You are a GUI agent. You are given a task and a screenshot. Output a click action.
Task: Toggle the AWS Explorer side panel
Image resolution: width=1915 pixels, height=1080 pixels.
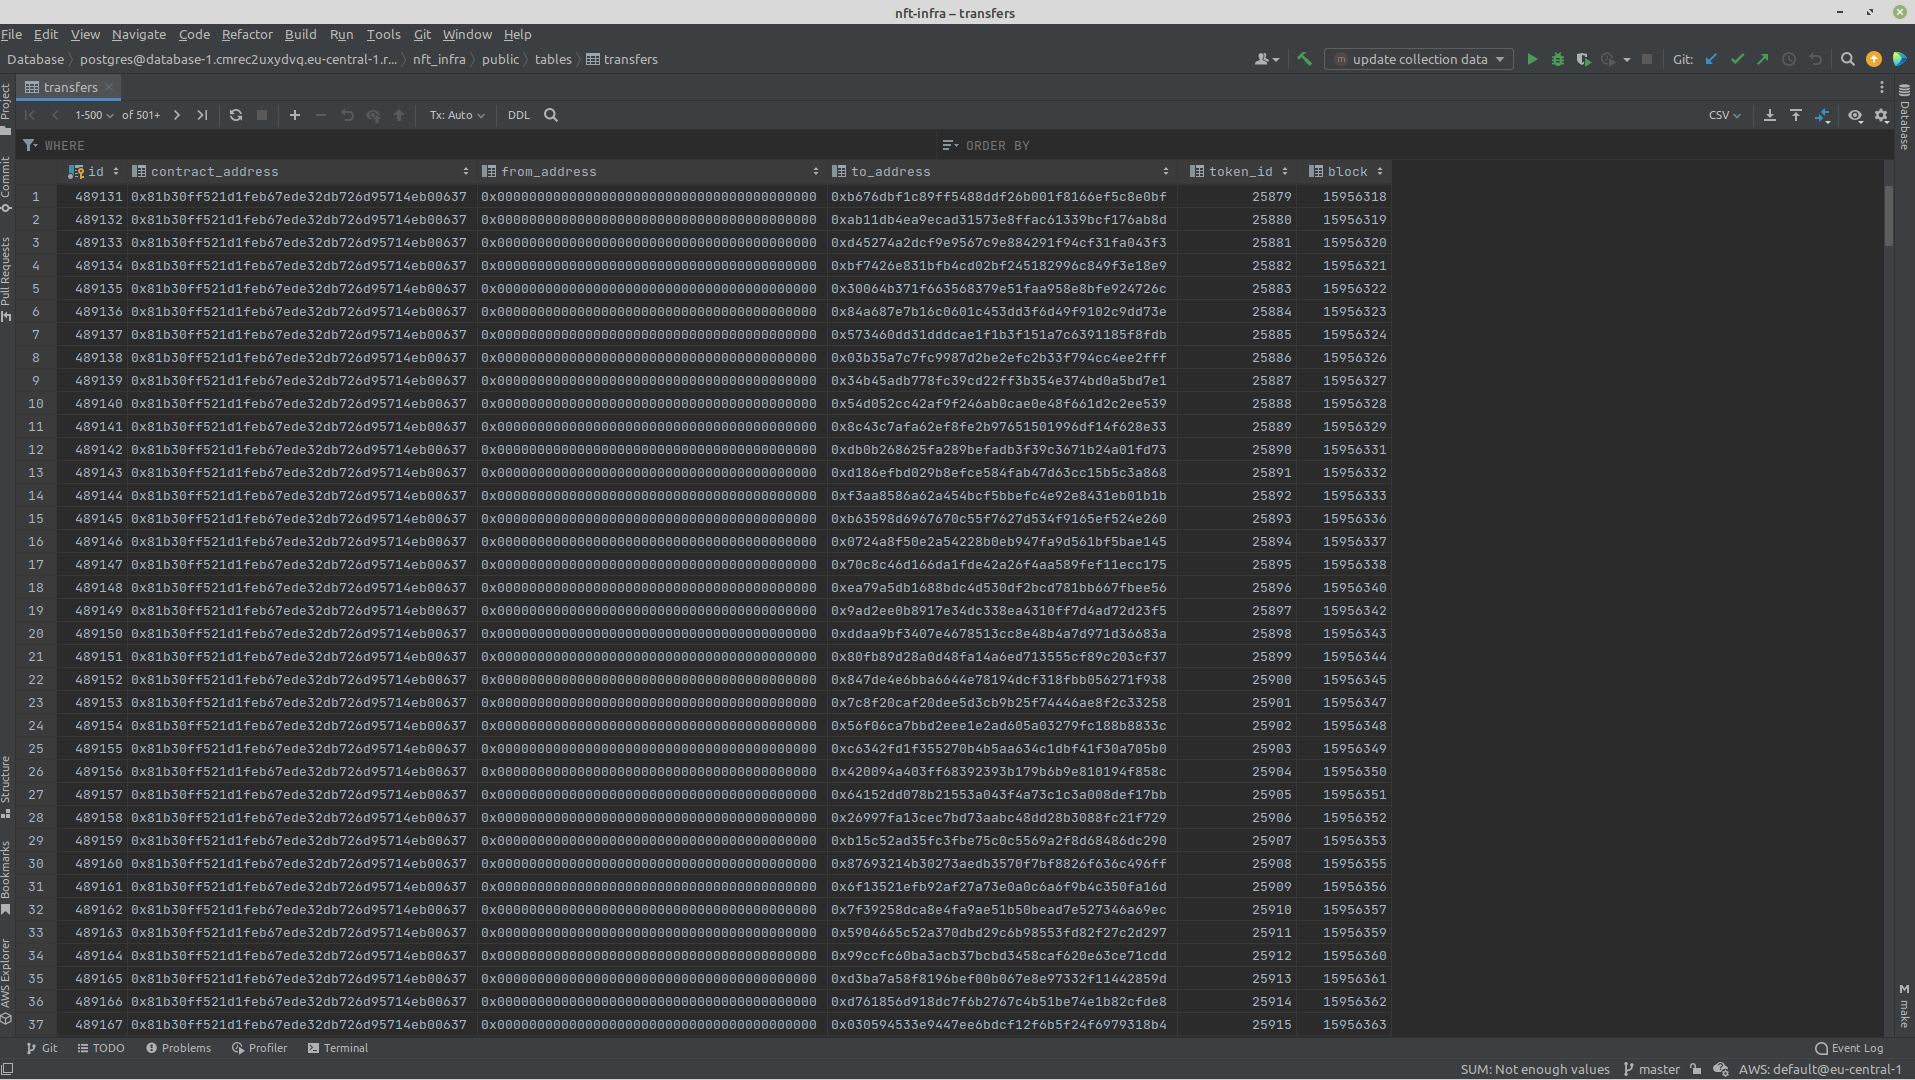pyautogui.click(x=6, y=982)
